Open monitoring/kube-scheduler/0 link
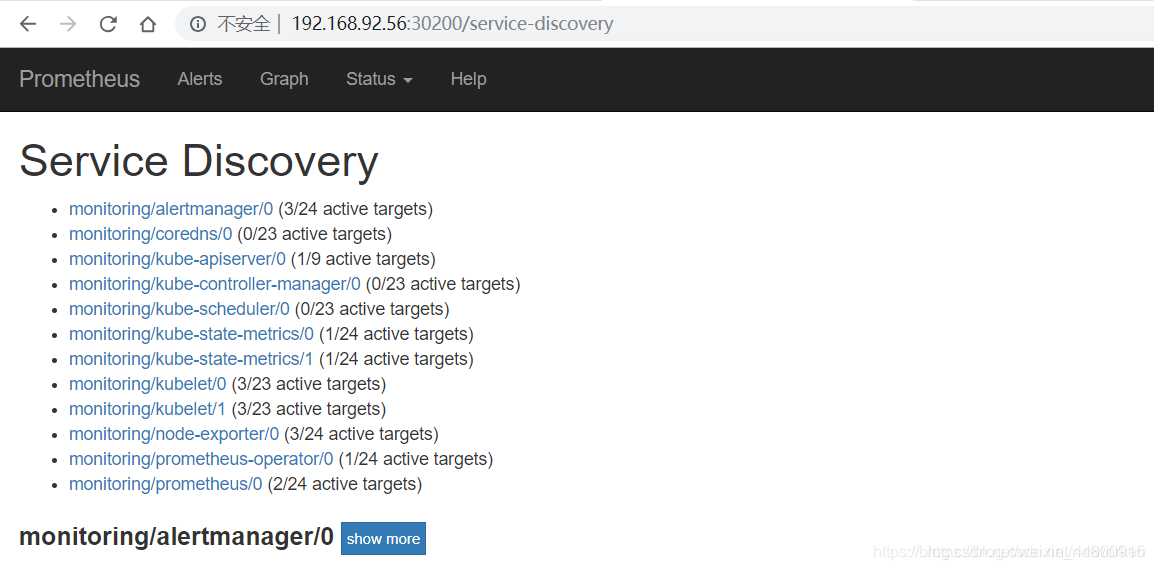Image resolution: width=1154 pixels, height=570 pixels. click(x=180, y=309)
